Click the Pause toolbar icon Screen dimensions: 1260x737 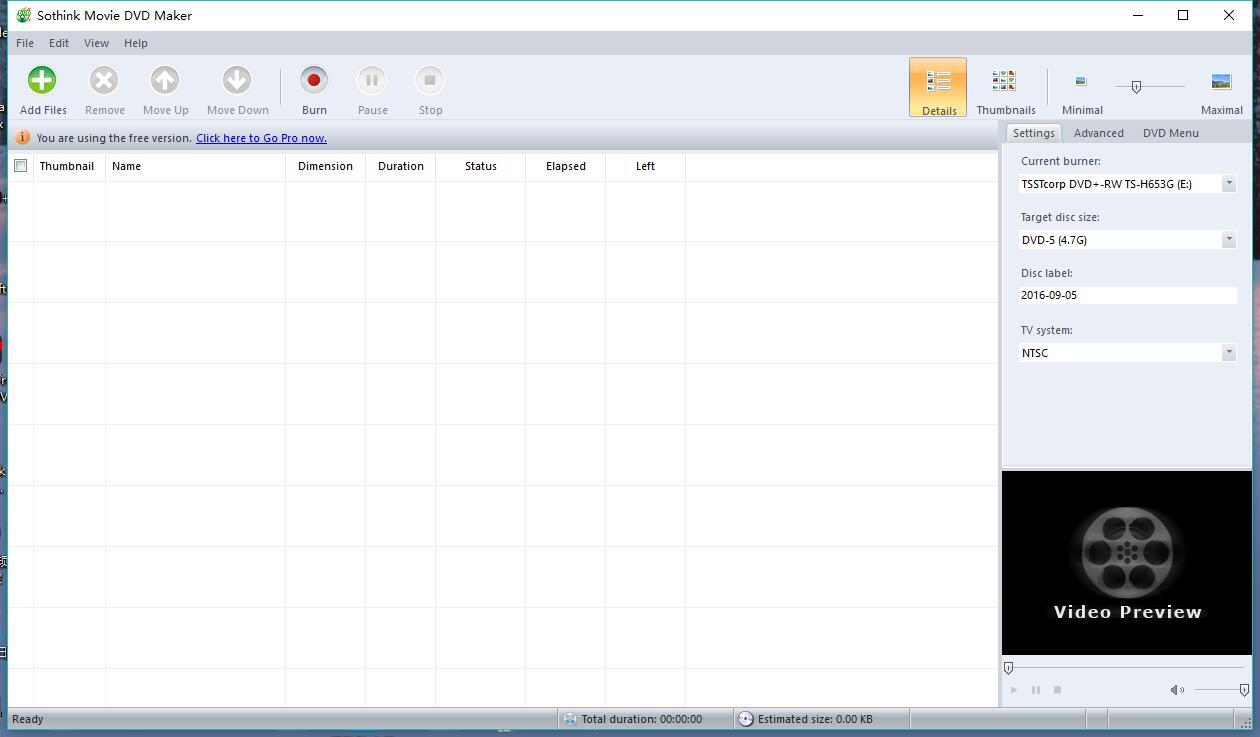coord(372,80)
